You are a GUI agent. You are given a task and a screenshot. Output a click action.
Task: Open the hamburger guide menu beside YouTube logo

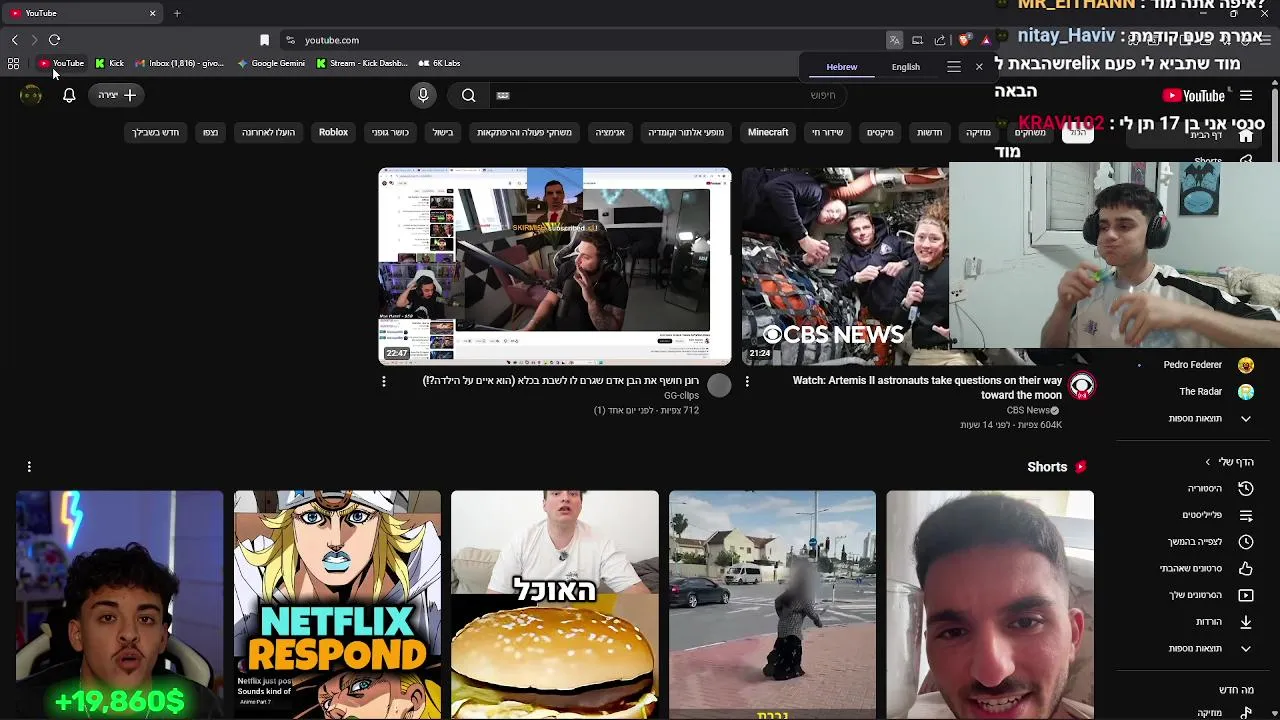pyautogui.click(x=1246, y=96)
